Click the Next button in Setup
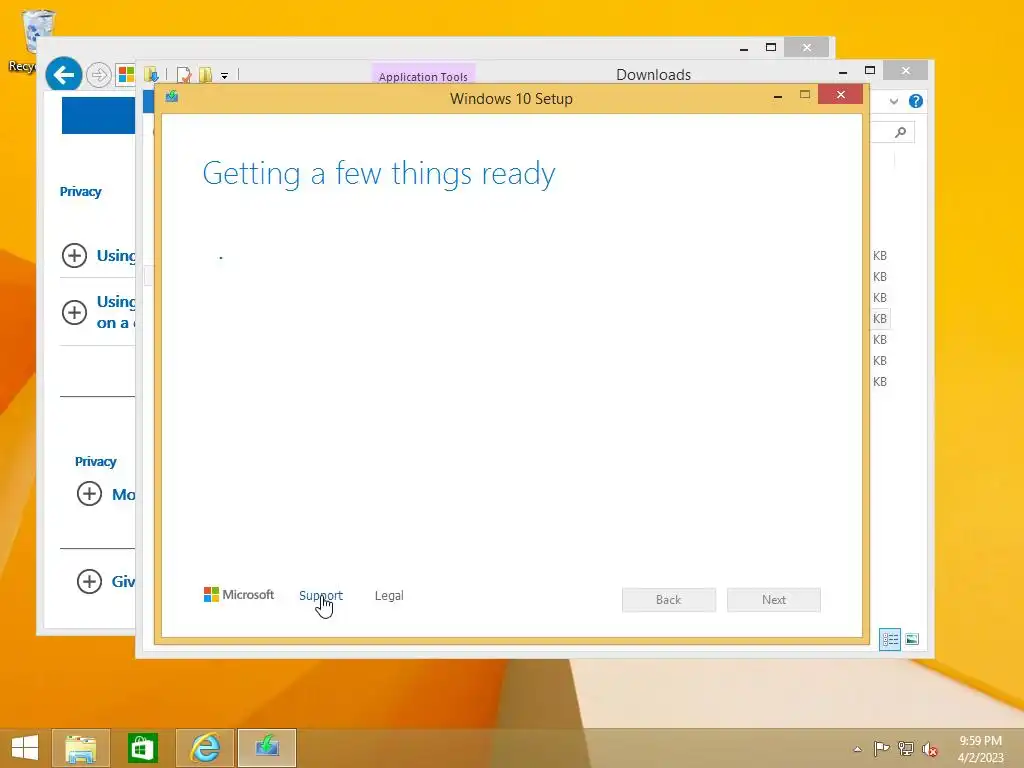Screen dimensions: 1024x768 point(774,600)
